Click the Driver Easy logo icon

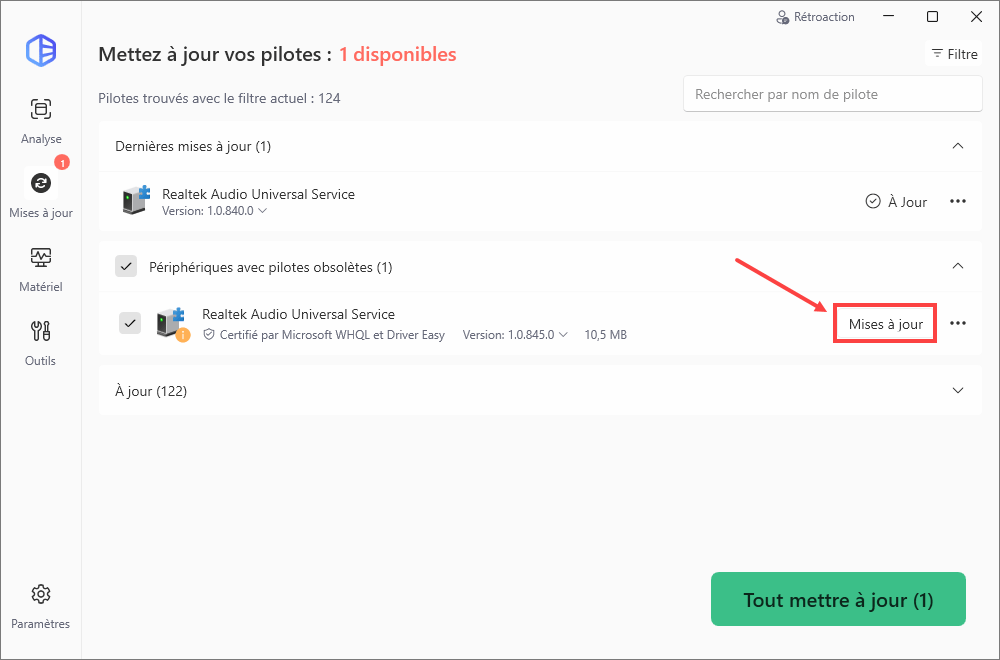point(41,50)
